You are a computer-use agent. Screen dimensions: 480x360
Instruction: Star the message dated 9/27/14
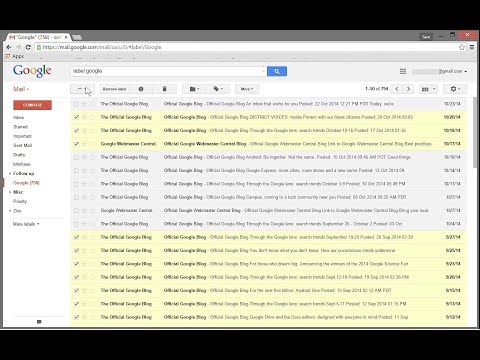click(84, 237)
